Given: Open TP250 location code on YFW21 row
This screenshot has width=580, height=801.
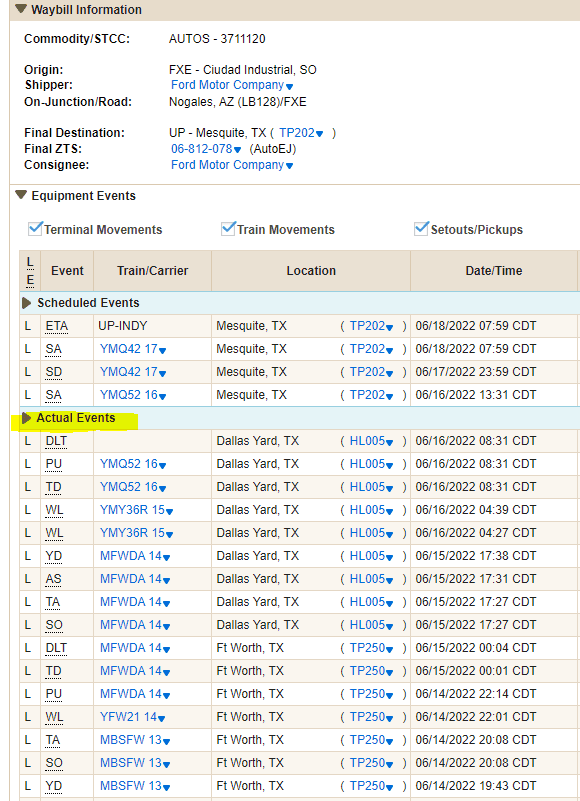Looking at the screenshot, I should click(372, 717).
